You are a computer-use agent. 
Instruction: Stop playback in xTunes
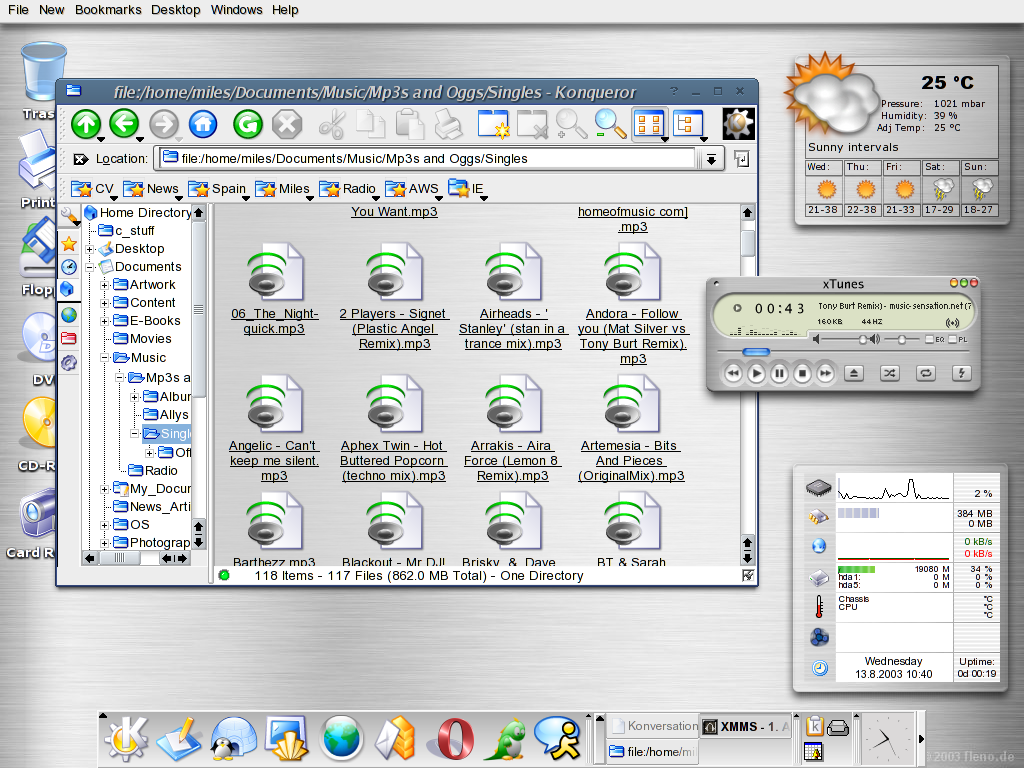pos(803,374)
